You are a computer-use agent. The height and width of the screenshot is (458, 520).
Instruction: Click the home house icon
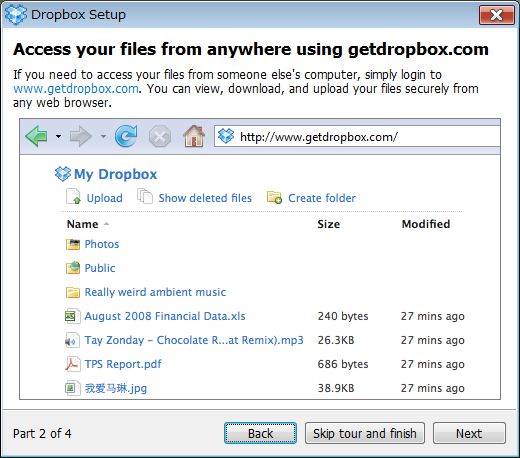coord(194,136)
